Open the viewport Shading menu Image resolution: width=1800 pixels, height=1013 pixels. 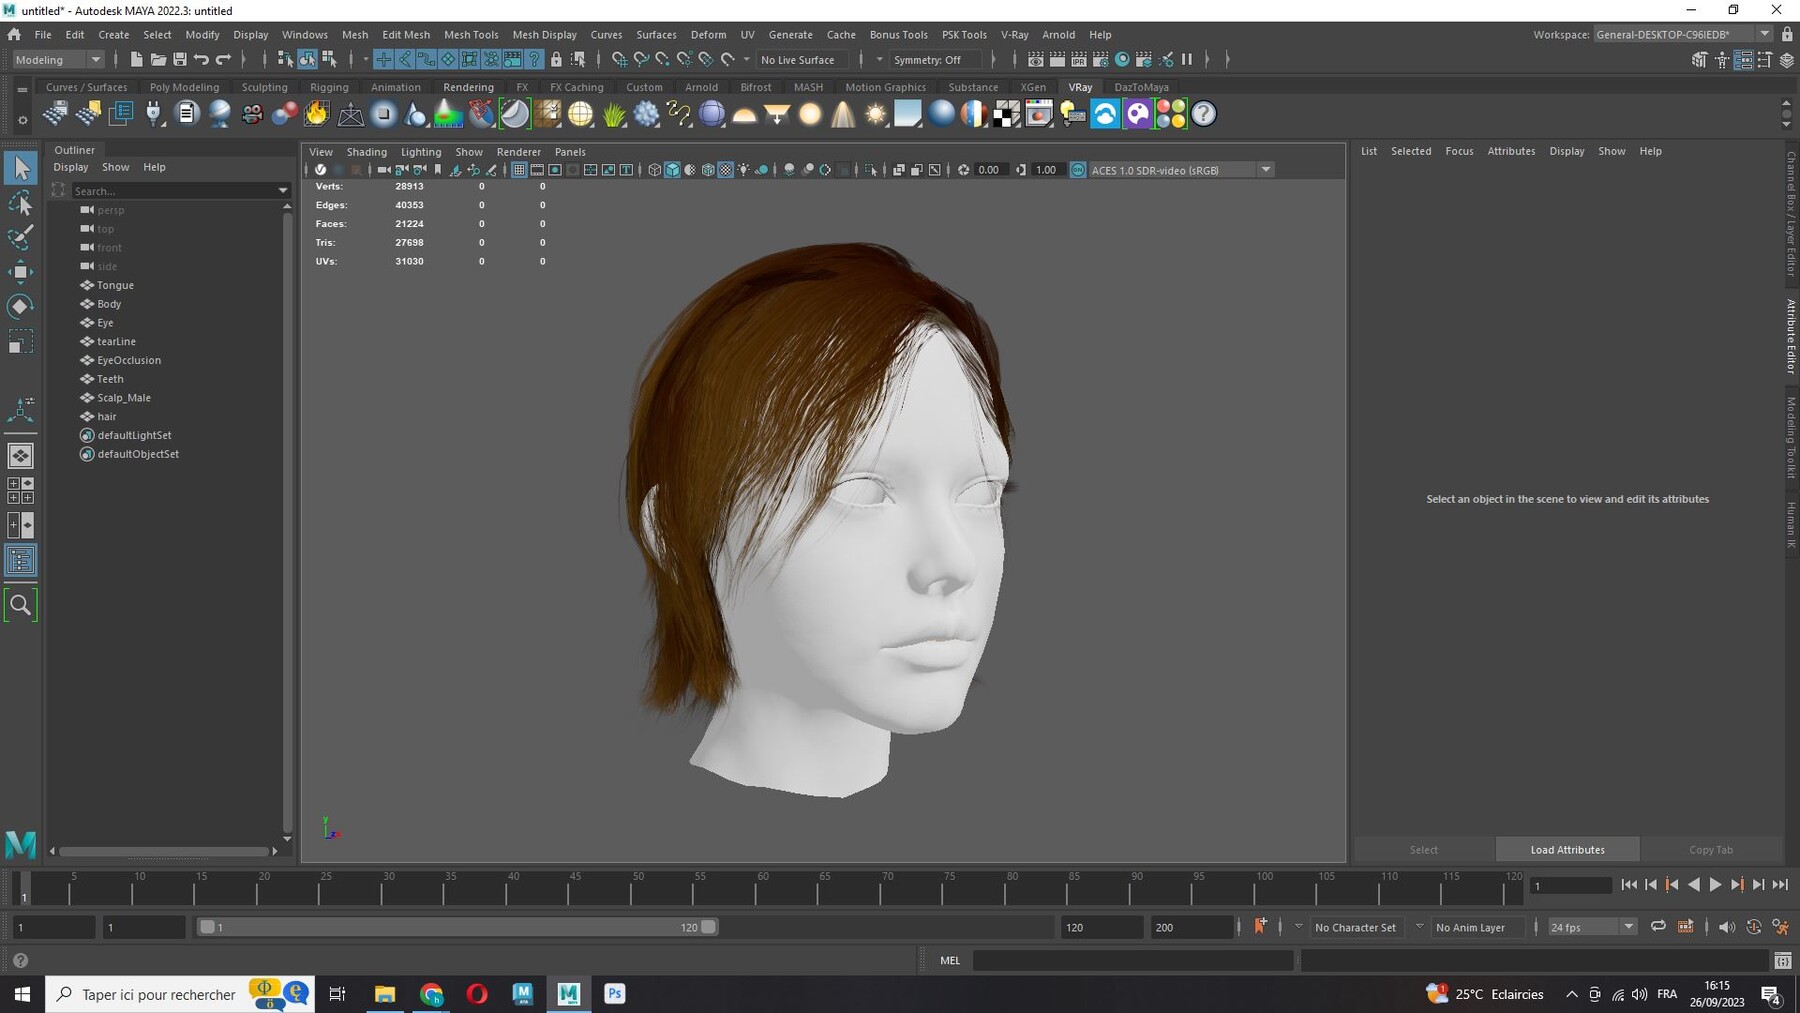coord(366,152)
